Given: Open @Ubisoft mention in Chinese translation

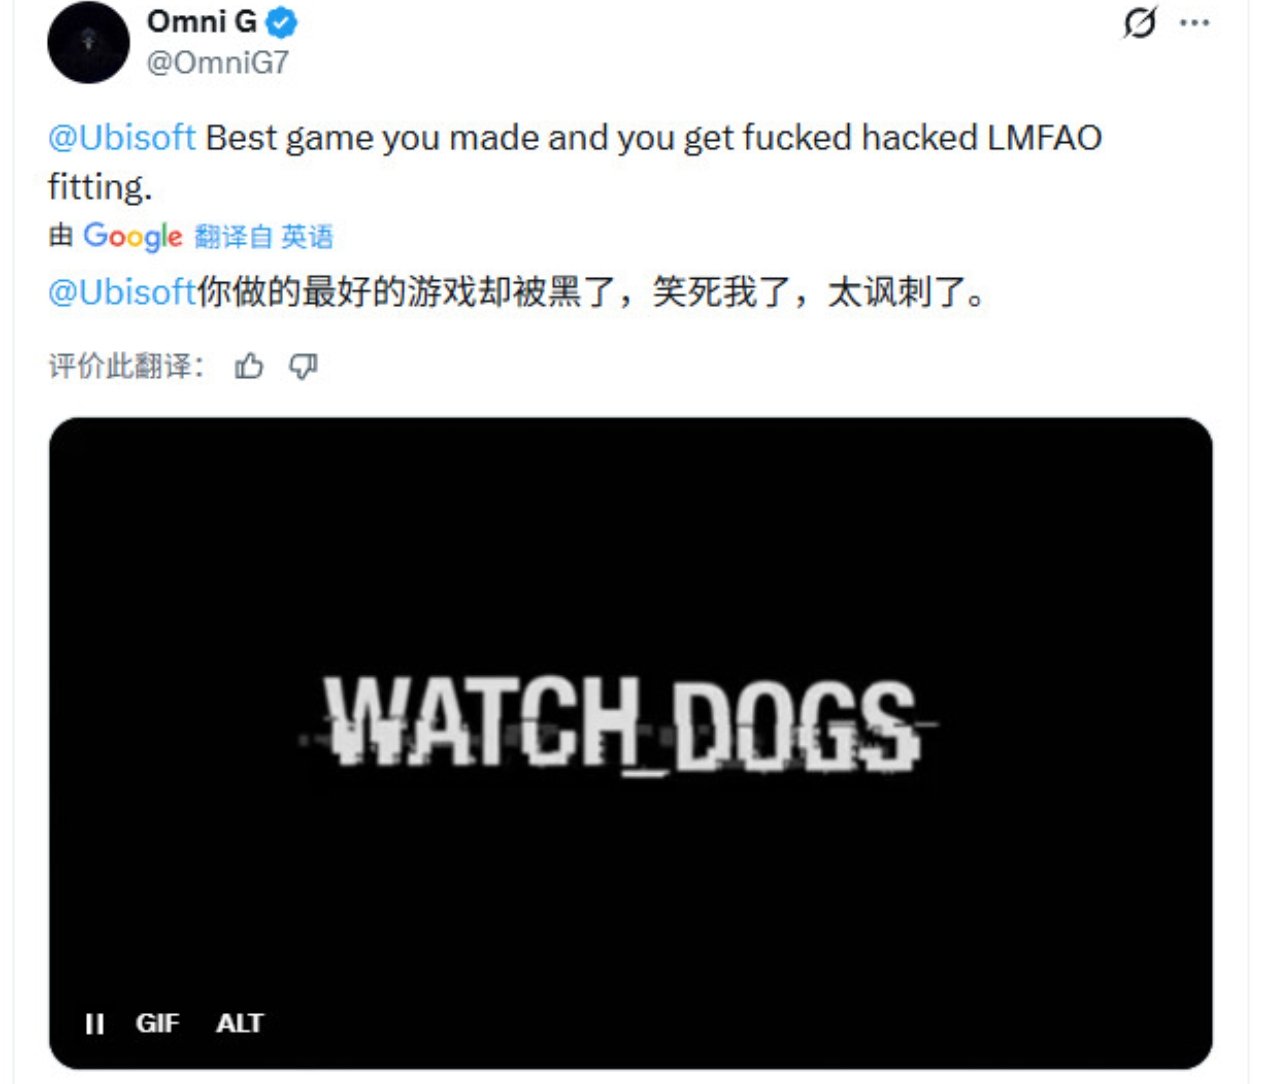Looking at the screenshot, I should 122,292.
